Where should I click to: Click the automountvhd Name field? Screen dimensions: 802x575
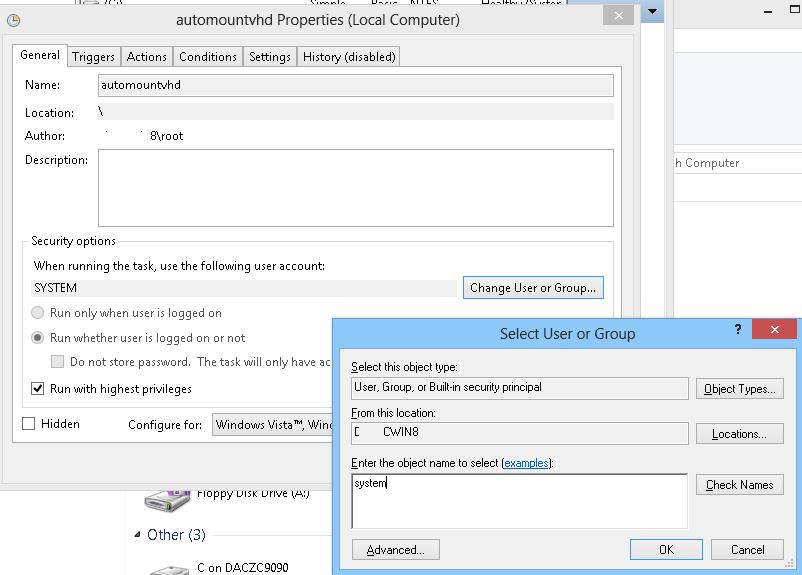pyautogui.click(x=355, y=85)
